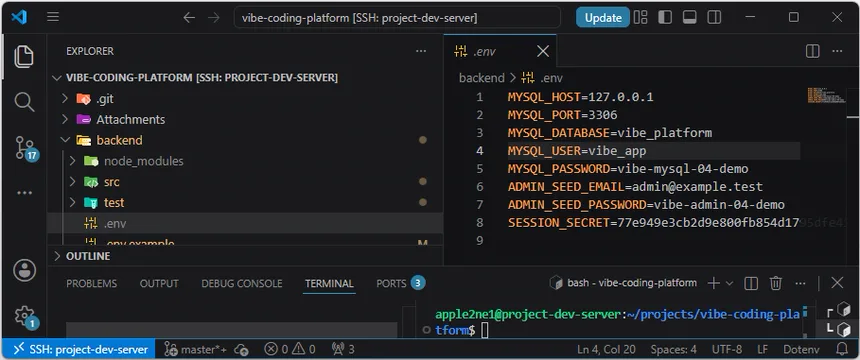Expand the .git folder

tap(246, 99)
